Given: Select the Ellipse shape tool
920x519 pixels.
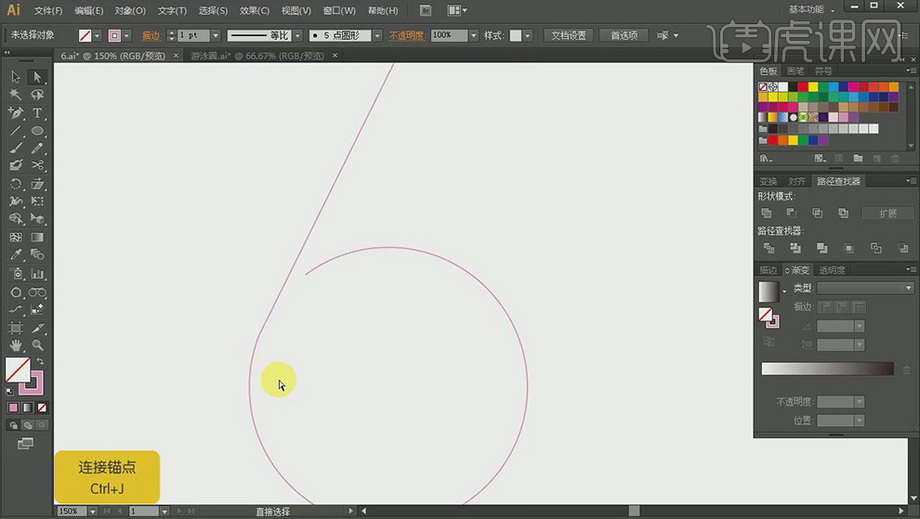Looking at the screenshot, I should coord(37,131).
